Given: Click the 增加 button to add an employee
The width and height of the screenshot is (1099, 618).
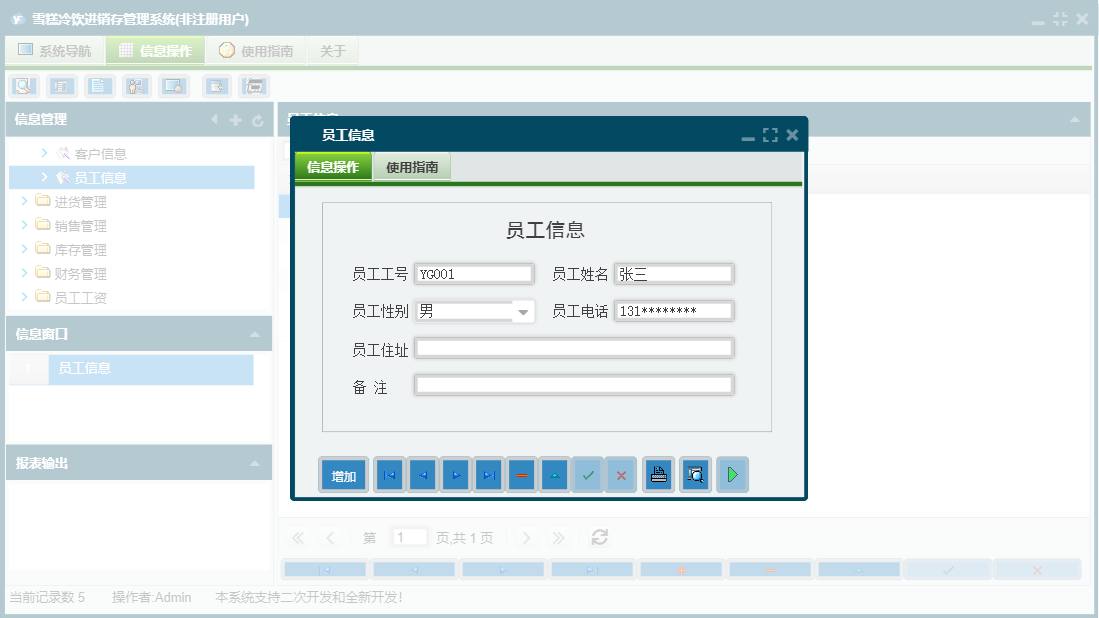Looking at the screenshot, I should point(343,475).
